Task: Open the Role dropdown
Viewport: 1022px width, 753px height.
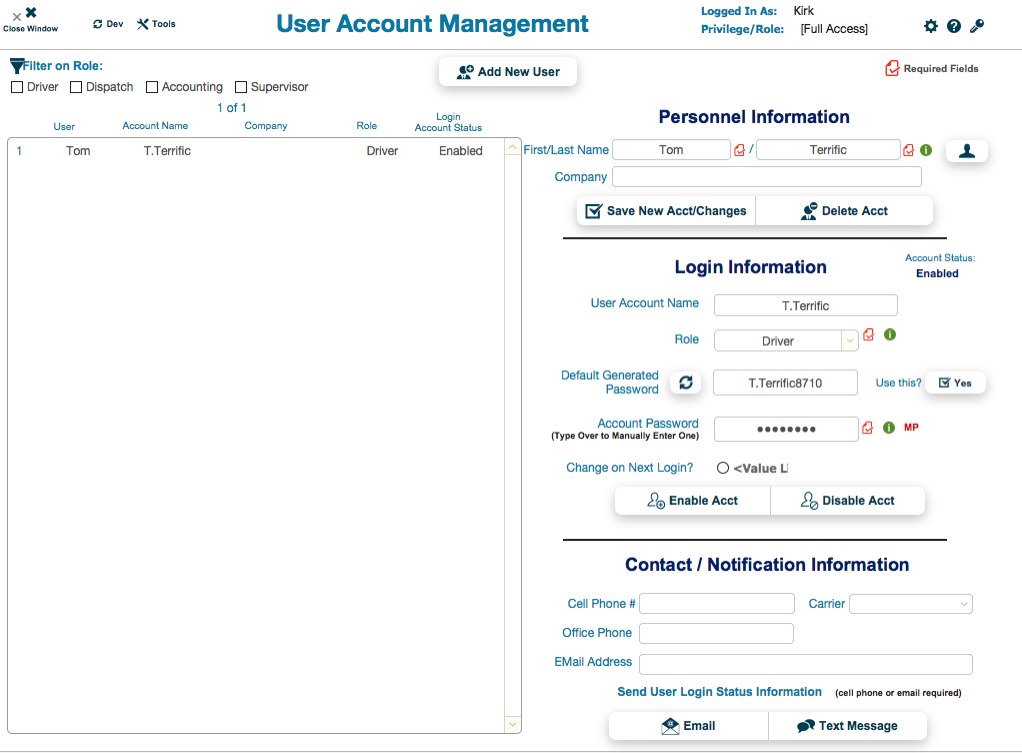Action: point(786,341)
